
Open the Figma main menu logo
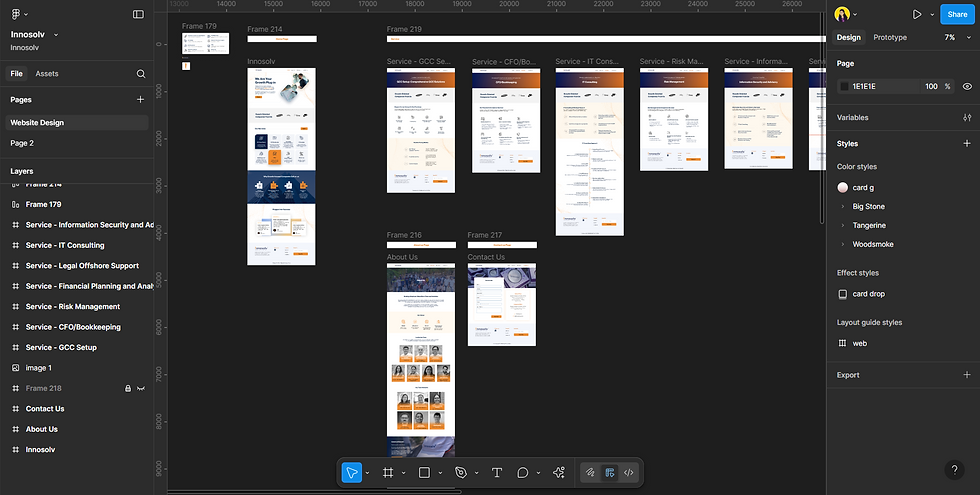click(16, 14)
